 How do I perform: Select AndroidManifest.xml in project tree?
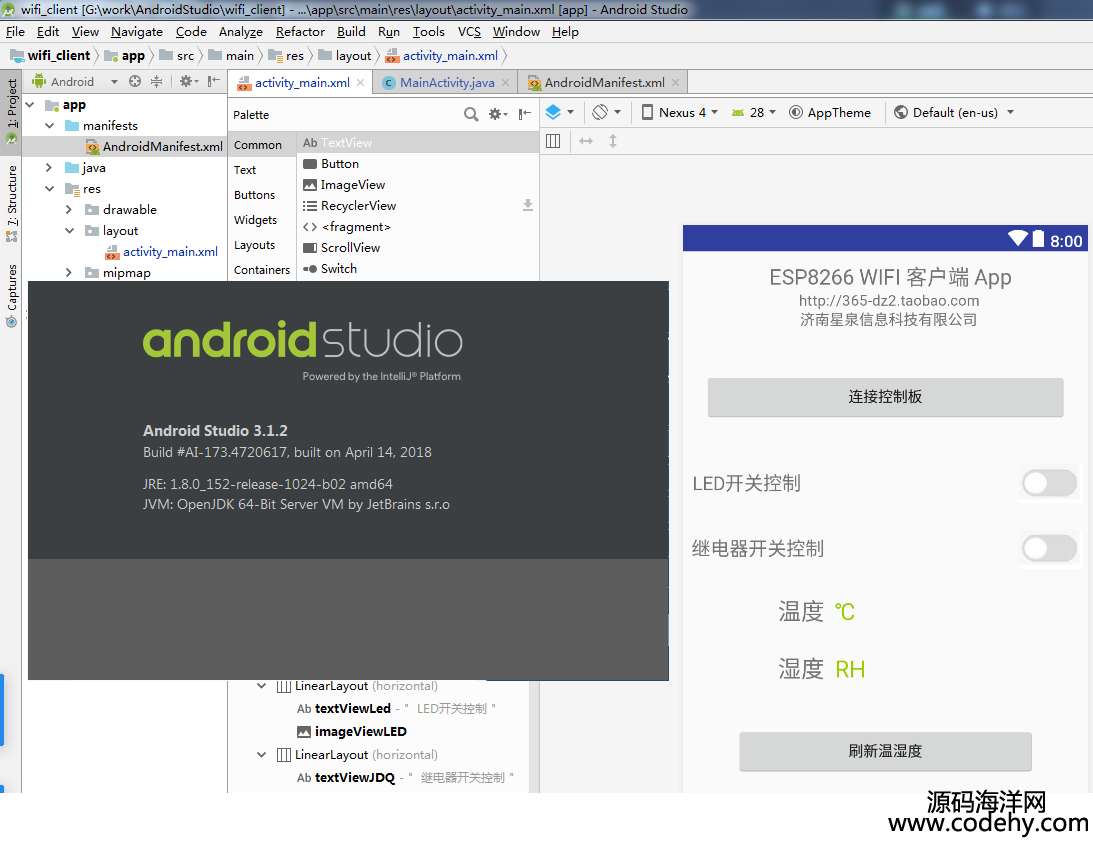click(155, 146)
